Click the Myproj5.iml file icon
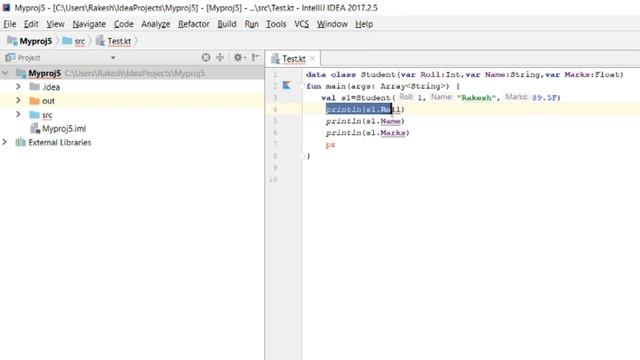This screenshot has height=360, width=640. tap(35, 129)
